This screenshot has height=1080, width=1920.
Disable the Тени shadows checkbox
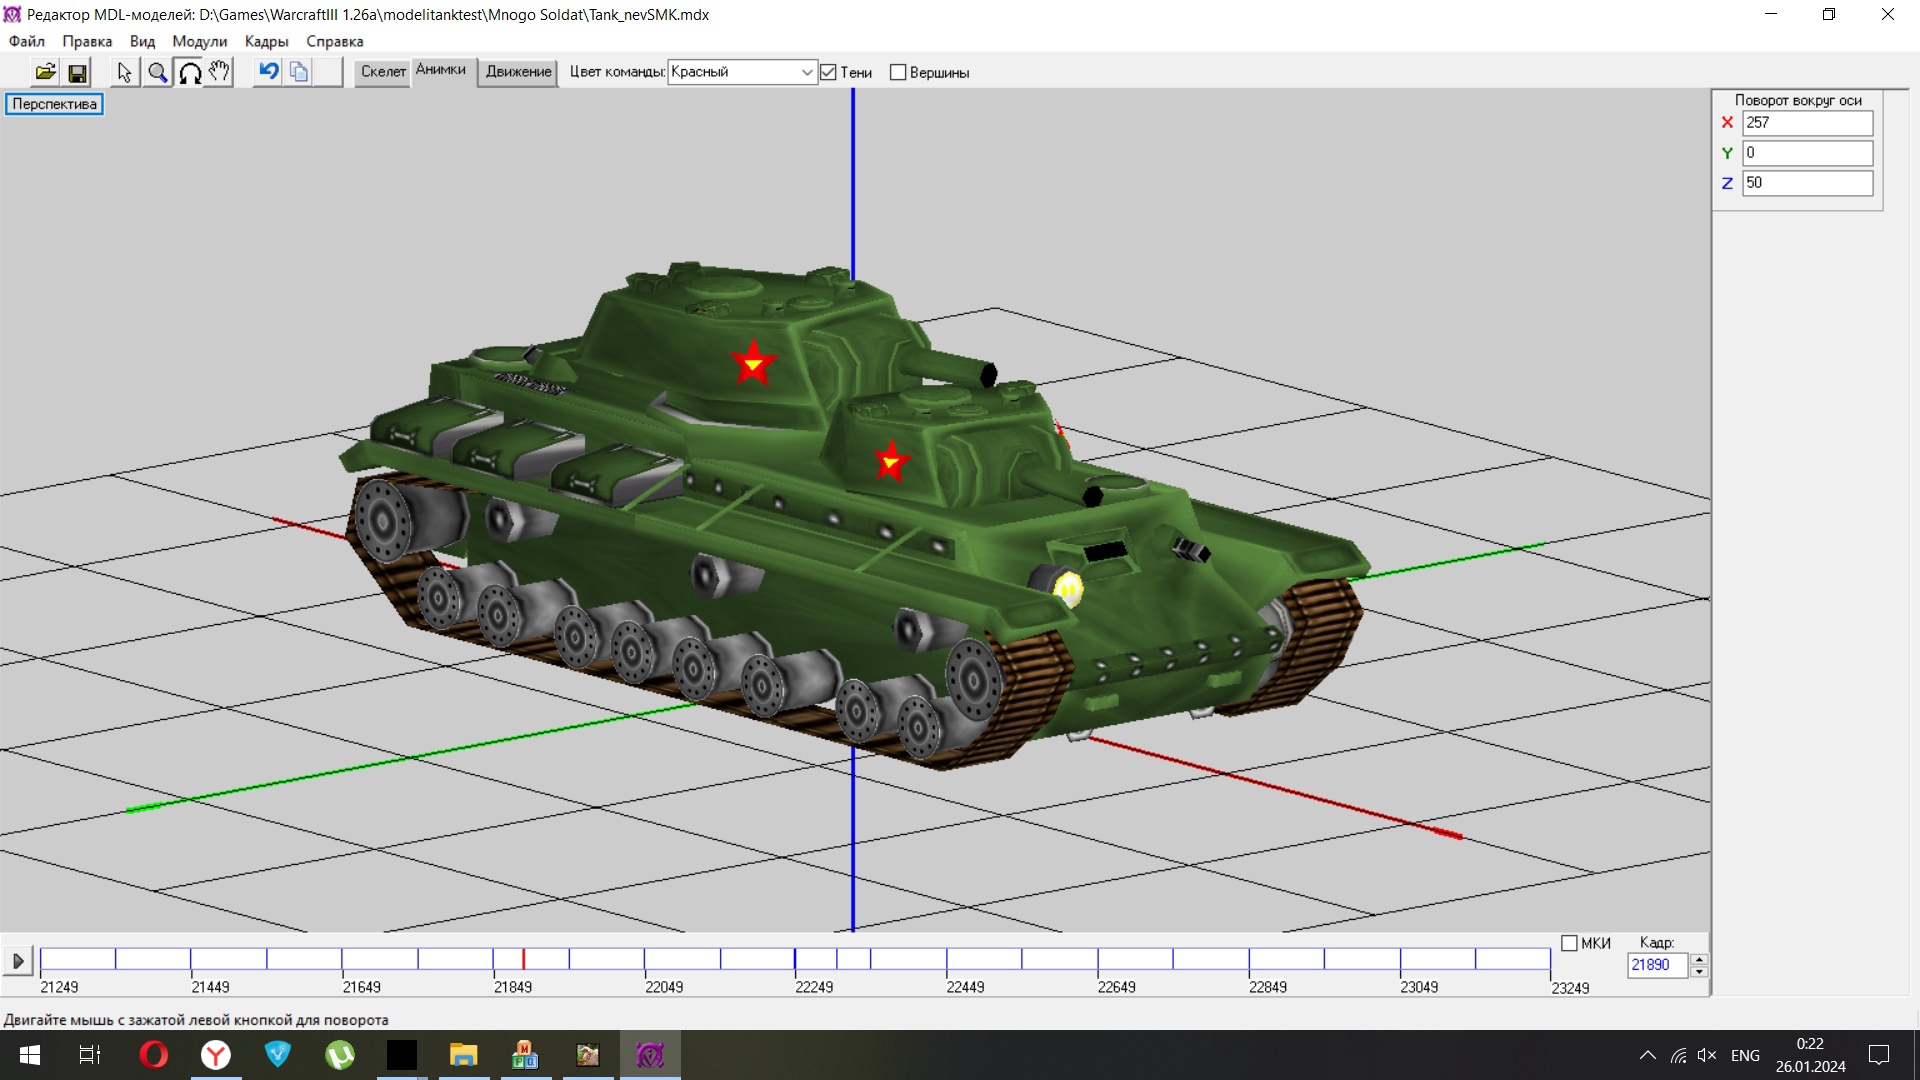[x=828, y=72]
